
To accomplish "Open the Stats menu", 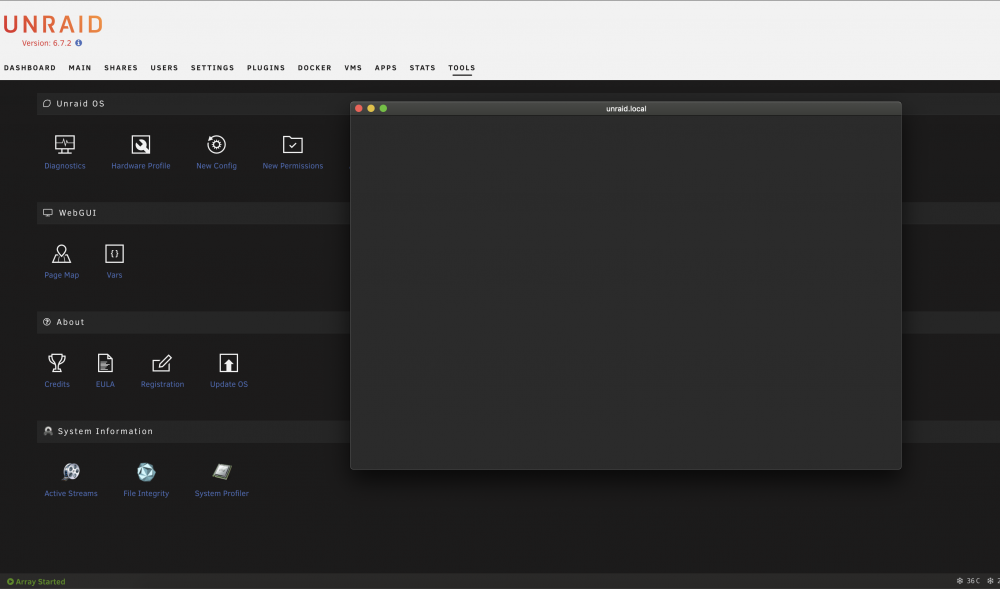I will [x=422, y=68].
